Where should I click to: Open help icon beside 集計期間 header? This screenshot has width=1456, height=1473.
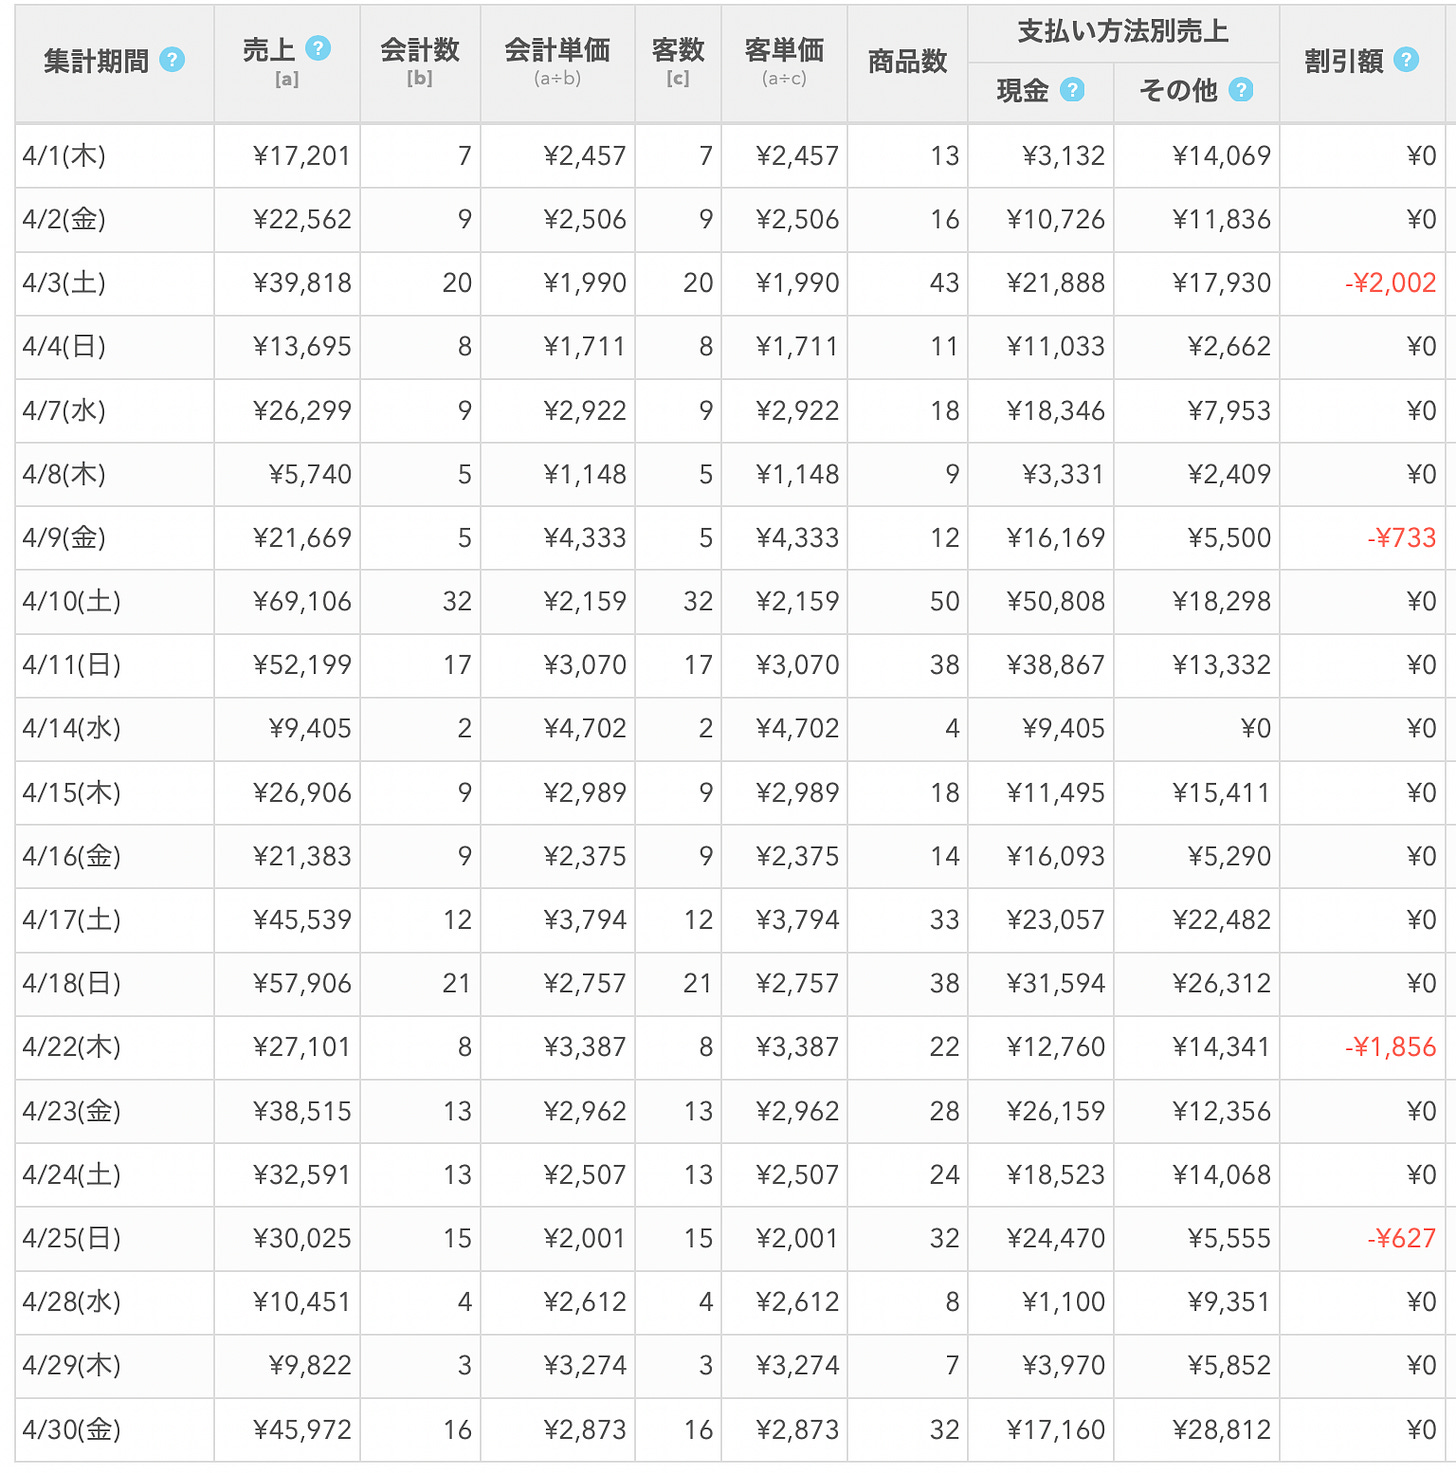[x=172, y=60]
